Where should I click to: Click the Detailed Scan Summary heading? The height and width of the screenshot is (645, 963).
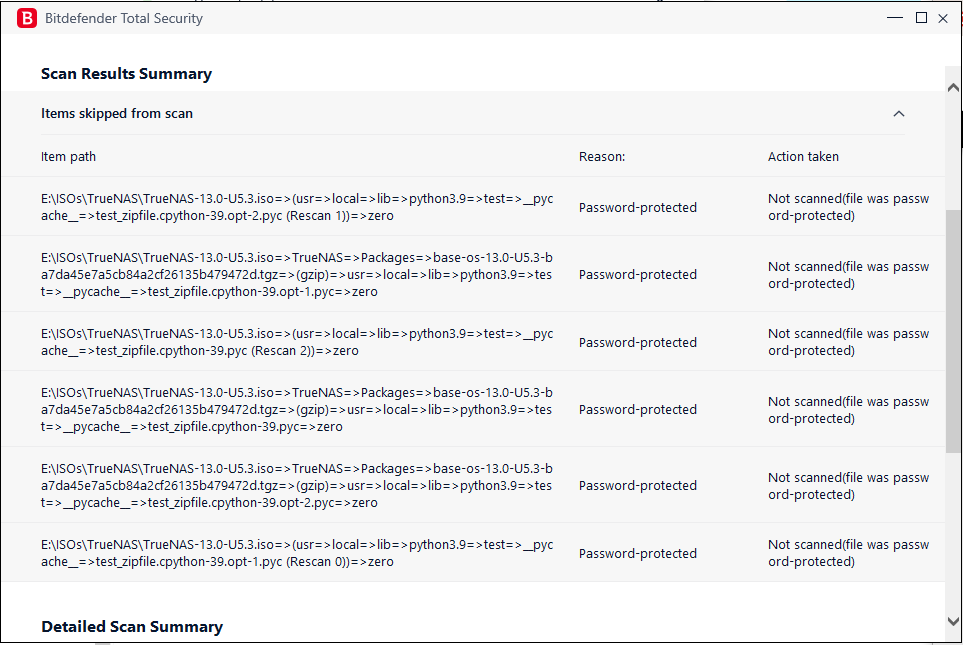[x=132, y=627]
